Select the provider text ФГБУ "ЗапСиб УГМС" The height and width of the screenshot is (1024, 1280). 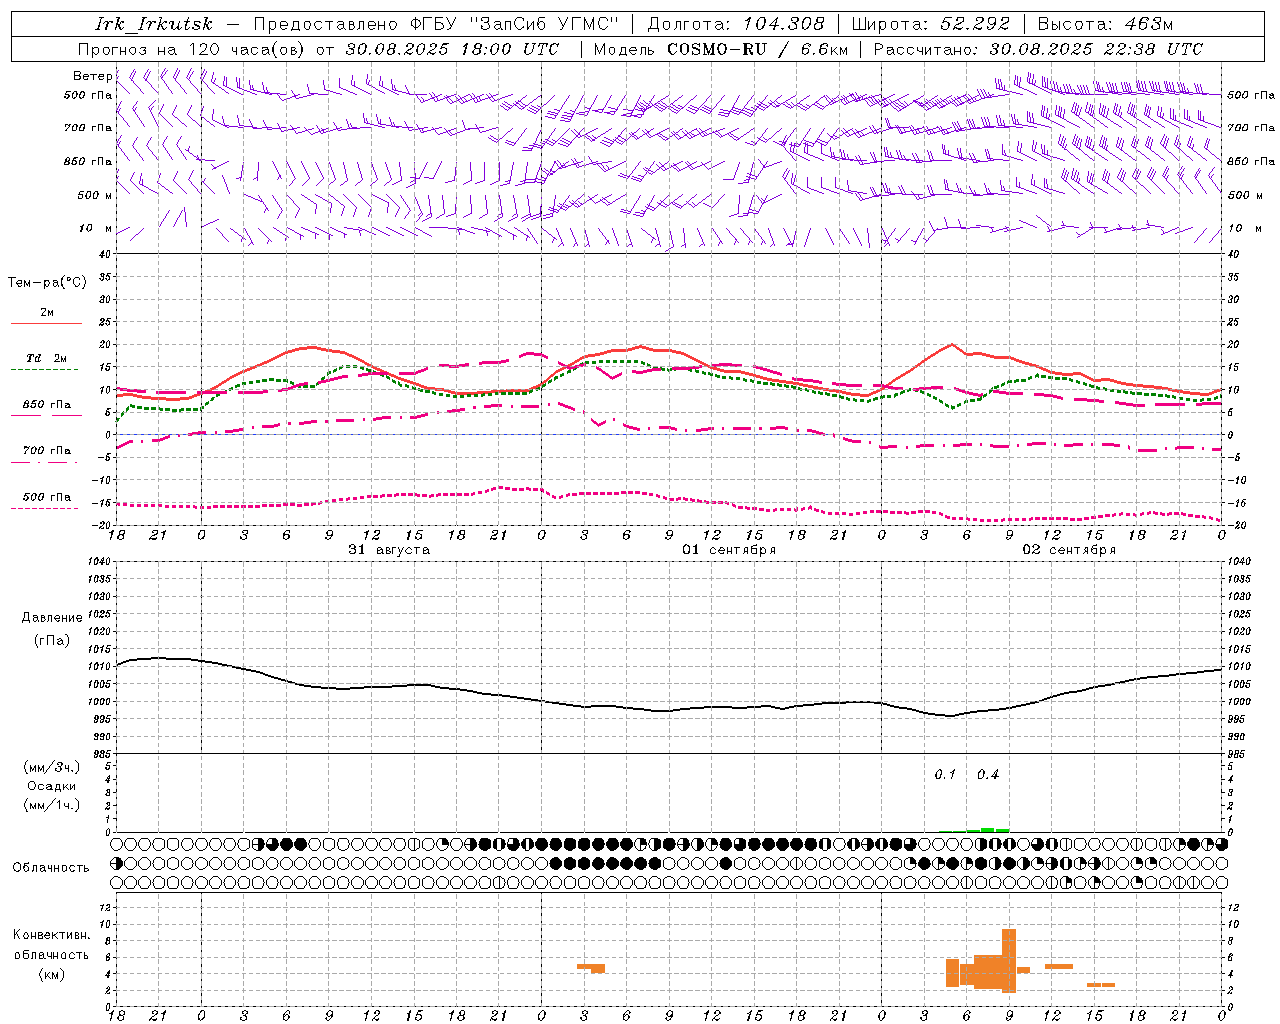[x=514, y=24]
